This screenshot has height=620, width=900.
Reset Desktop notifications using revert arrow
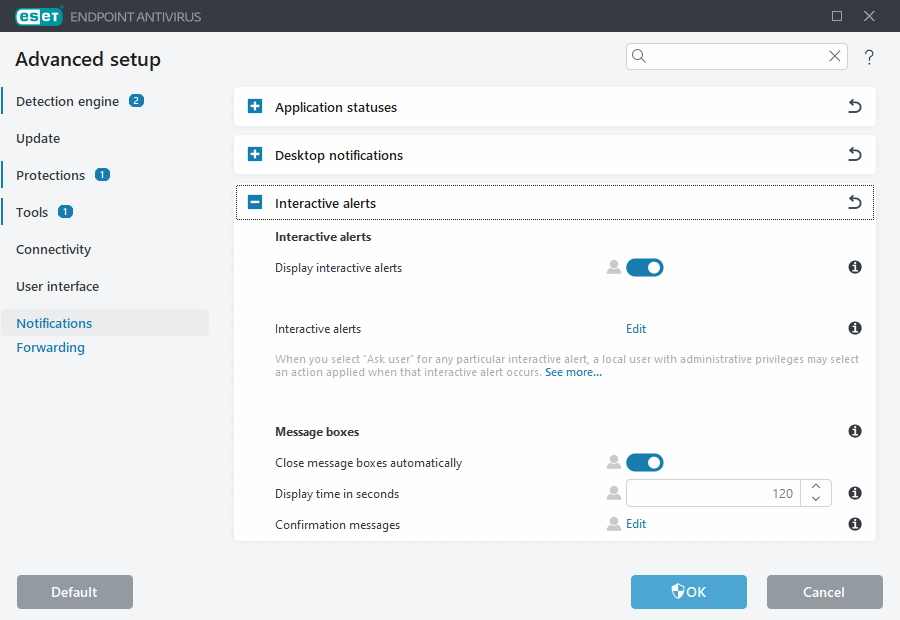click(x=854, y=154)
